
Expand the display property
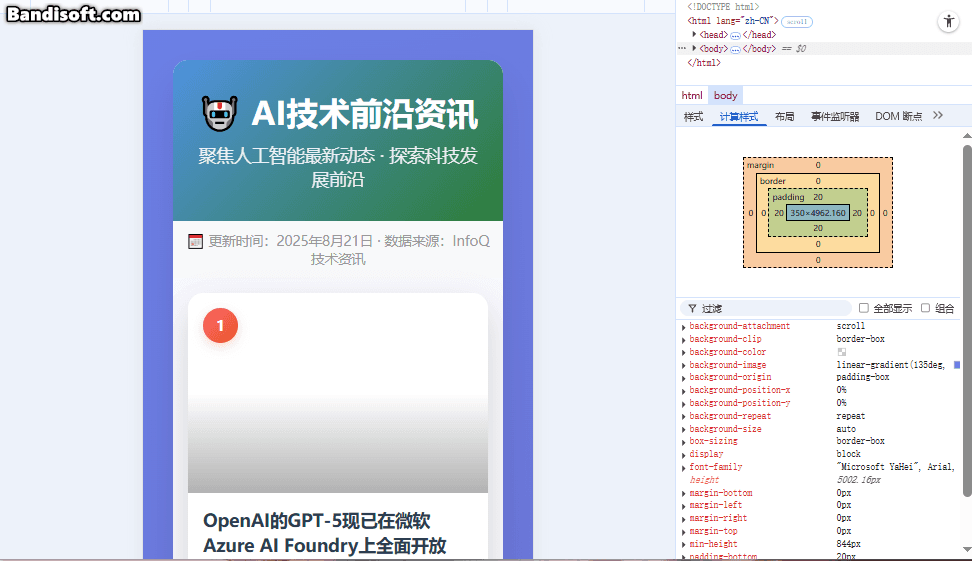[x=684, y=455]
